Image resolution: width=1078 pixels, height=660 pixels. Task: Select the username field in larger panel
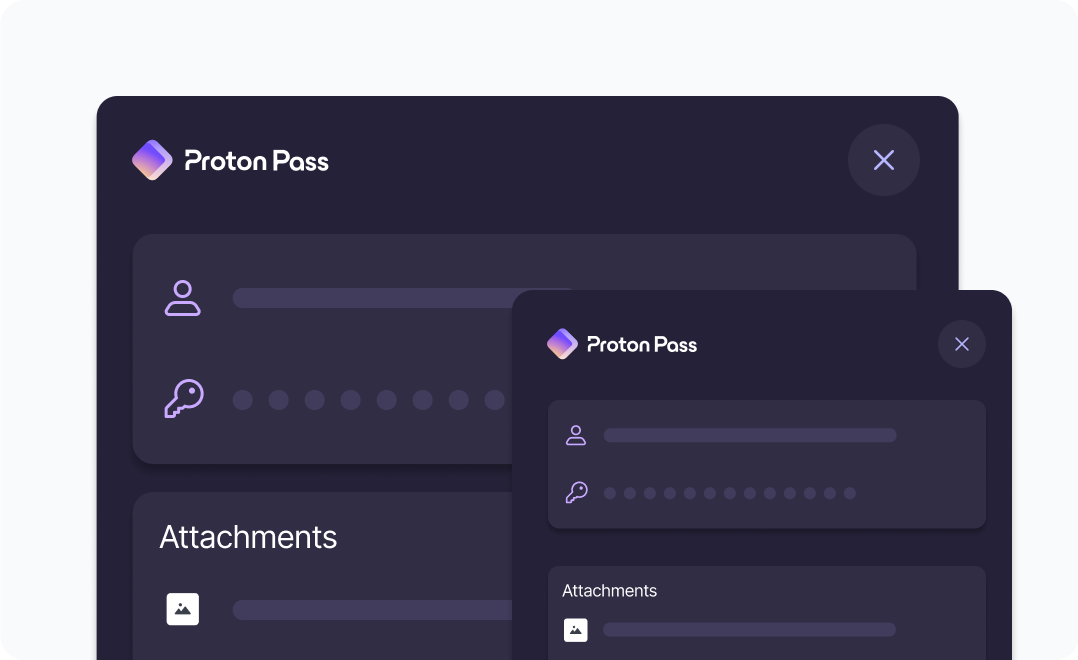[x=372, y=298]
